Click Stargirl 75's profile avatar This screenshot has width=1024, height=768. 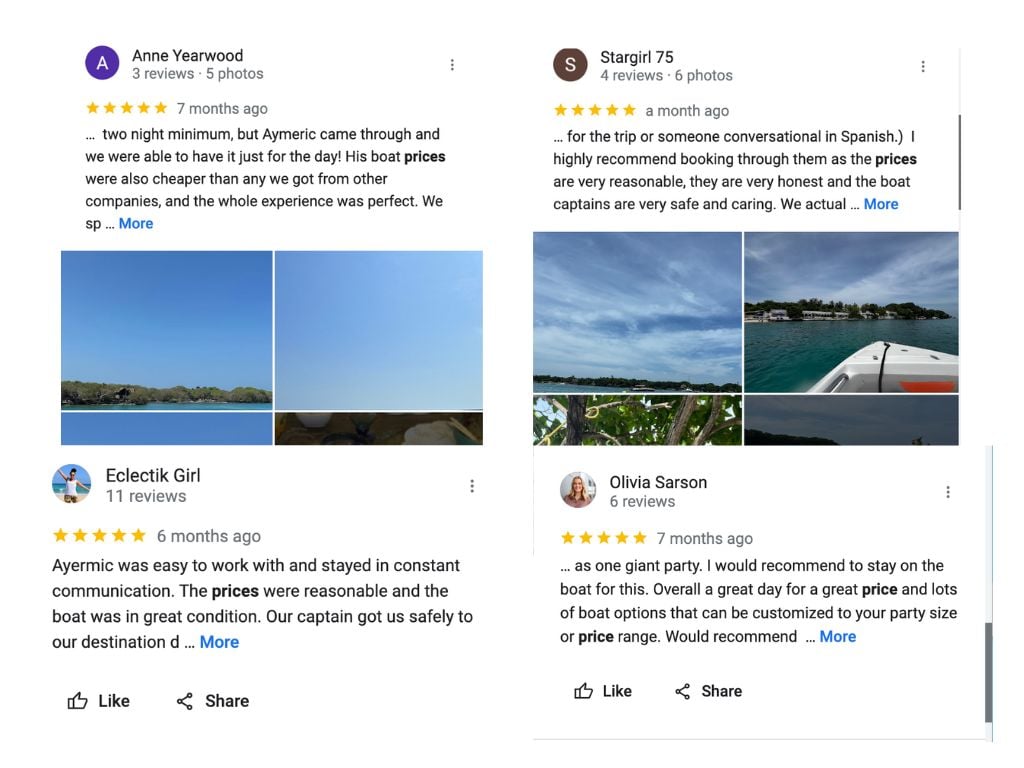(570, 64)
